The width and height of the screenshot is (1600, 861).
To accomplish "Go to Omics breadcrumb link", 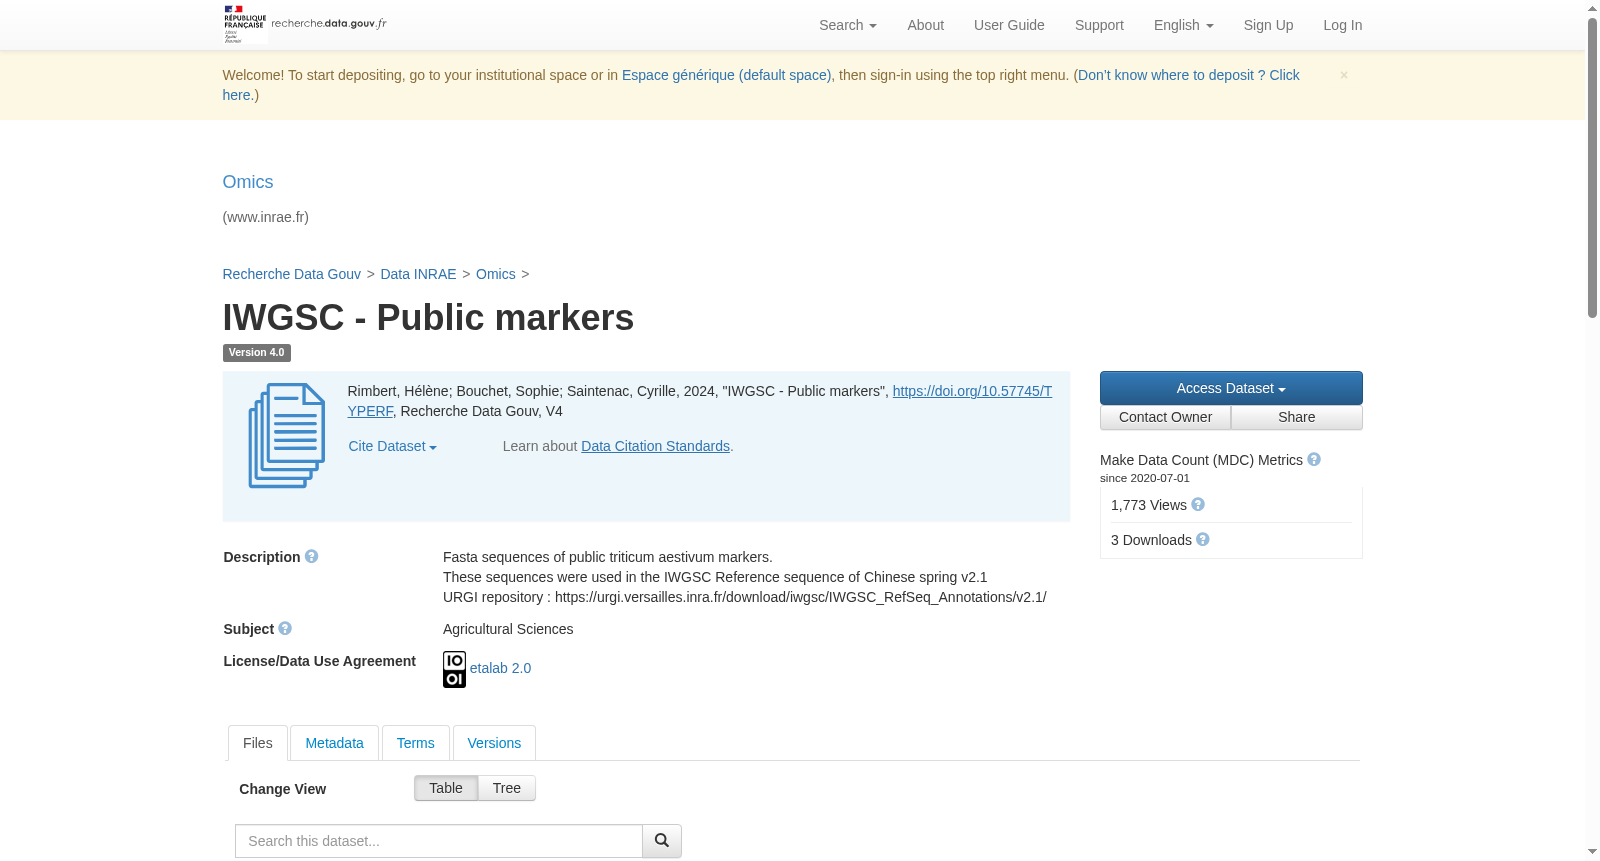I will tap(496, 274).
